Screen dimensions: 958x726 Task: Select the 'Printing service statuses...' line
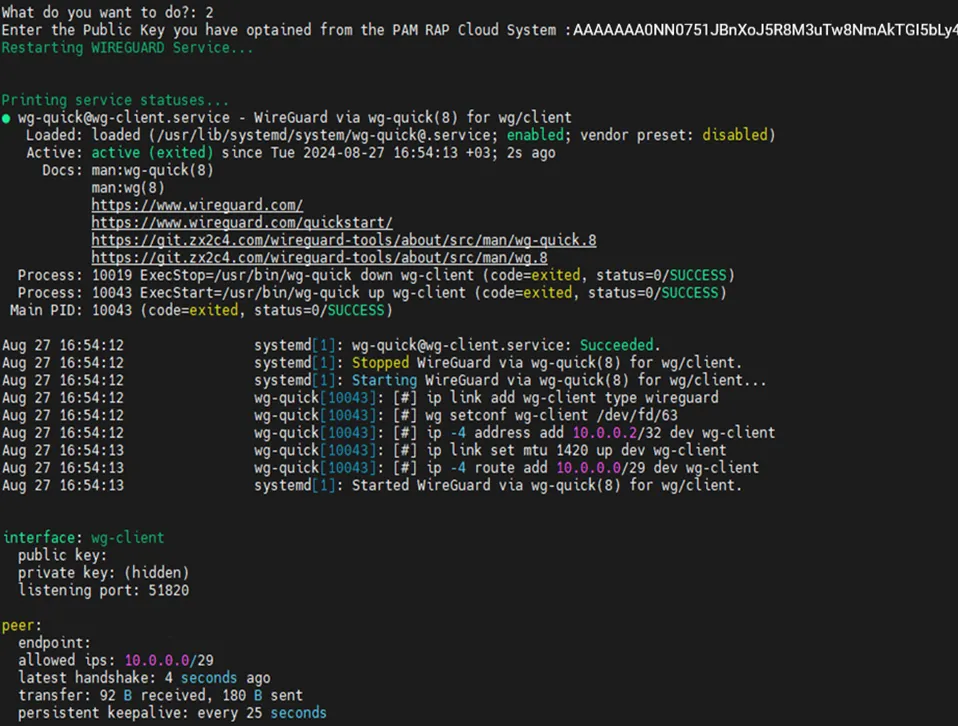pos(115,100)
